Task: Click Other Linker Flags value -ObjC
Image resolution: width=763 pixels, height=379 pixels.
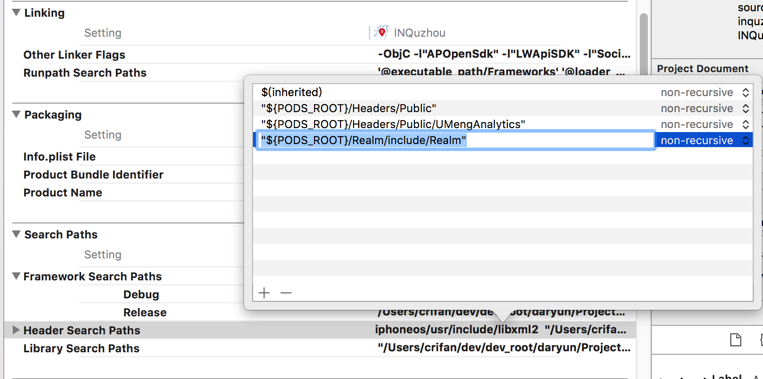Action: click(x=504, y=54)
